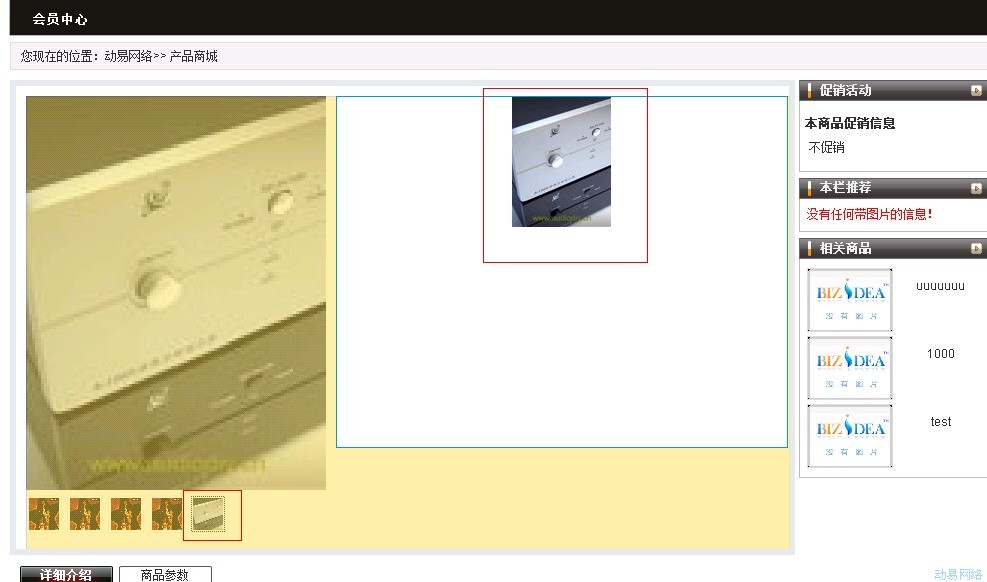Screen dimensions: 987x582
Task: Select the second product thumbnail in strip
Action: pos(85,514)
